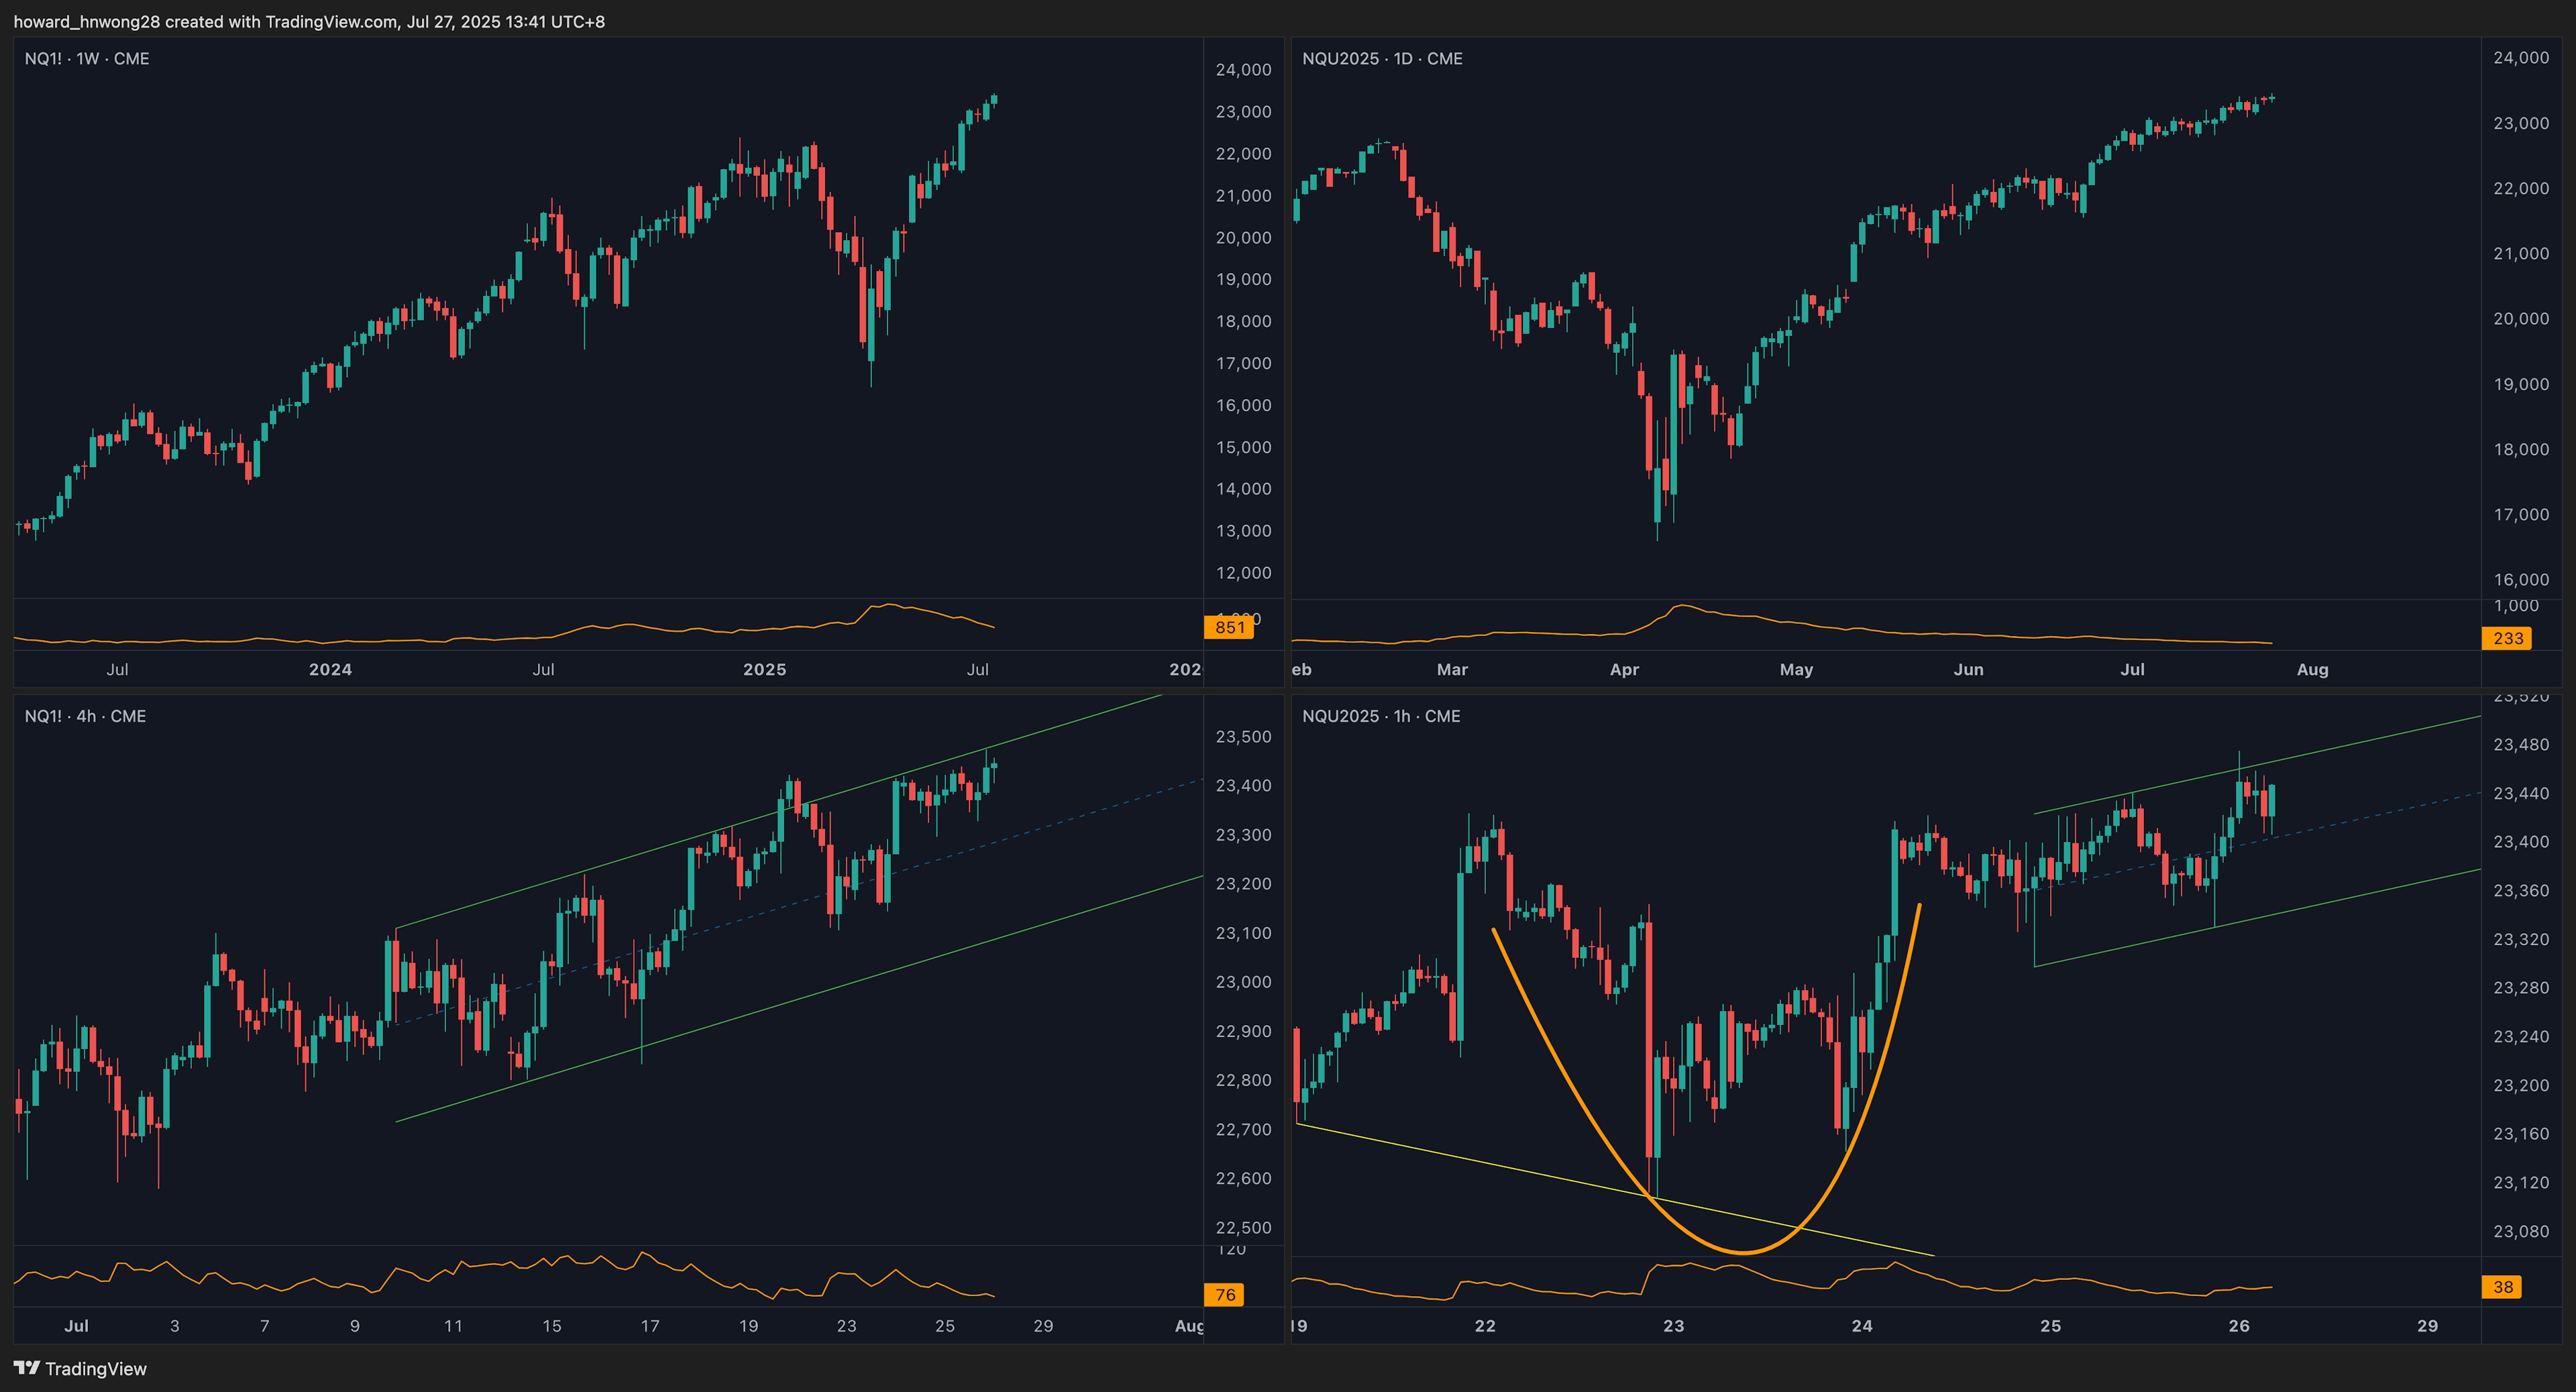This screenshot has width=2576, height=1392.
Task: Click the 23,300 price label on 4h chart
Action: point(1243,835)
